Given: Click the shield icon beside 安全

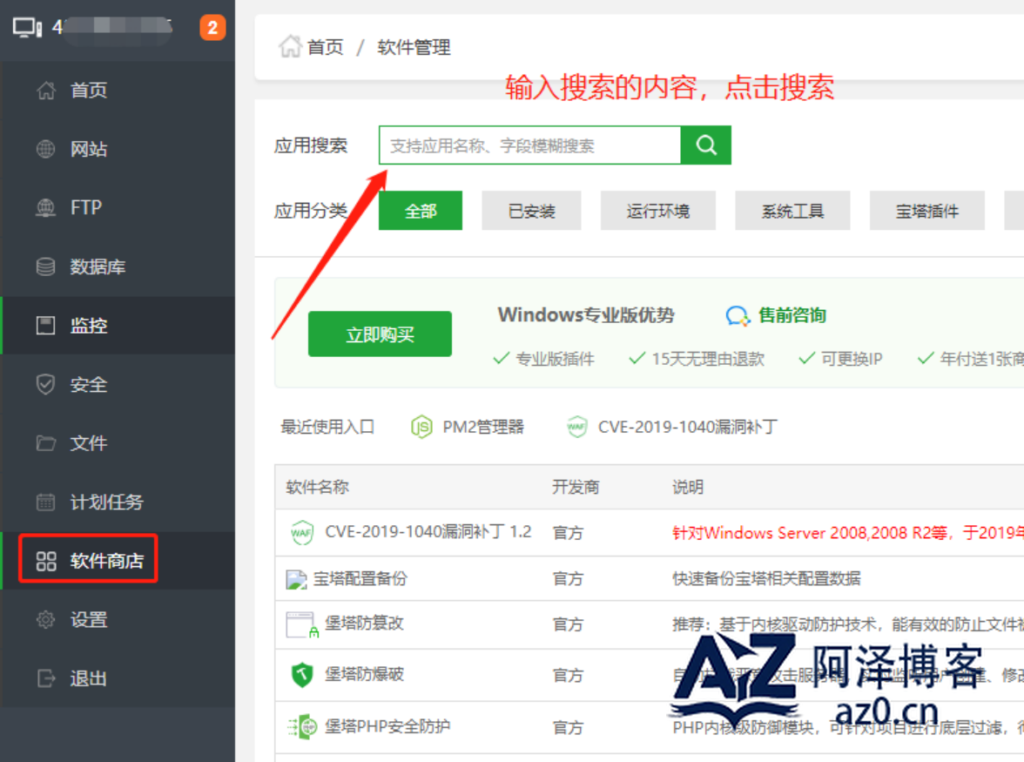Looking at the screenshot, I should 46,384.
